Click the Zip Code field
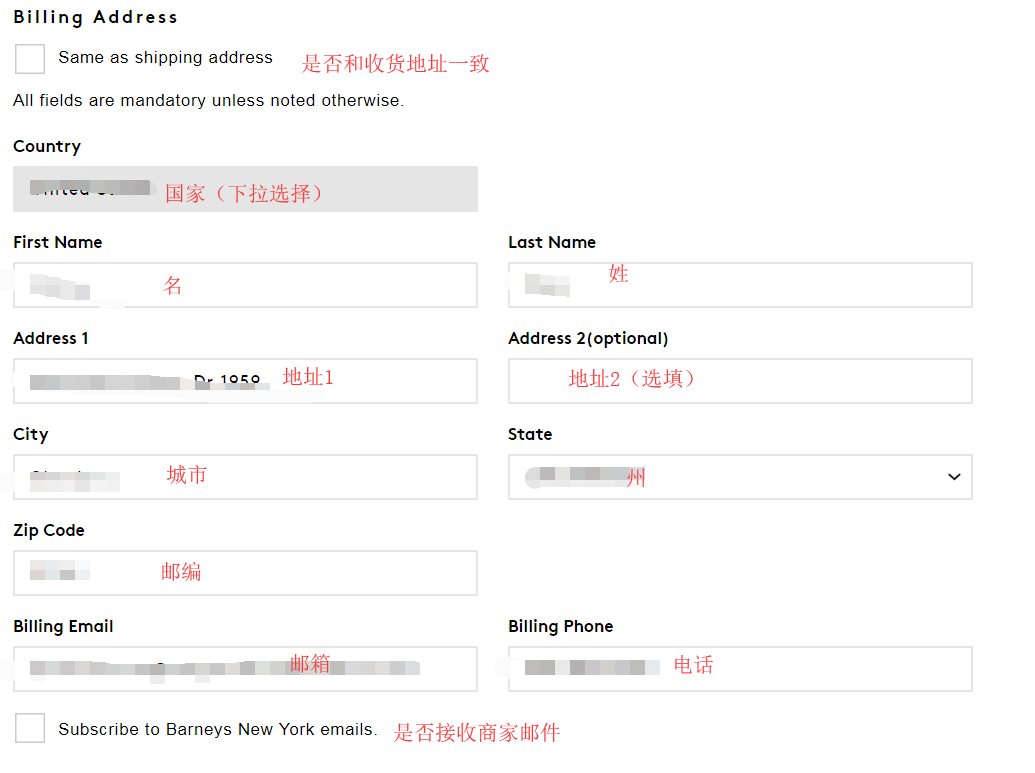Image resolution: width=1035 pixels, height=773 pixels. pyautogui.click(x=245, y=573)
